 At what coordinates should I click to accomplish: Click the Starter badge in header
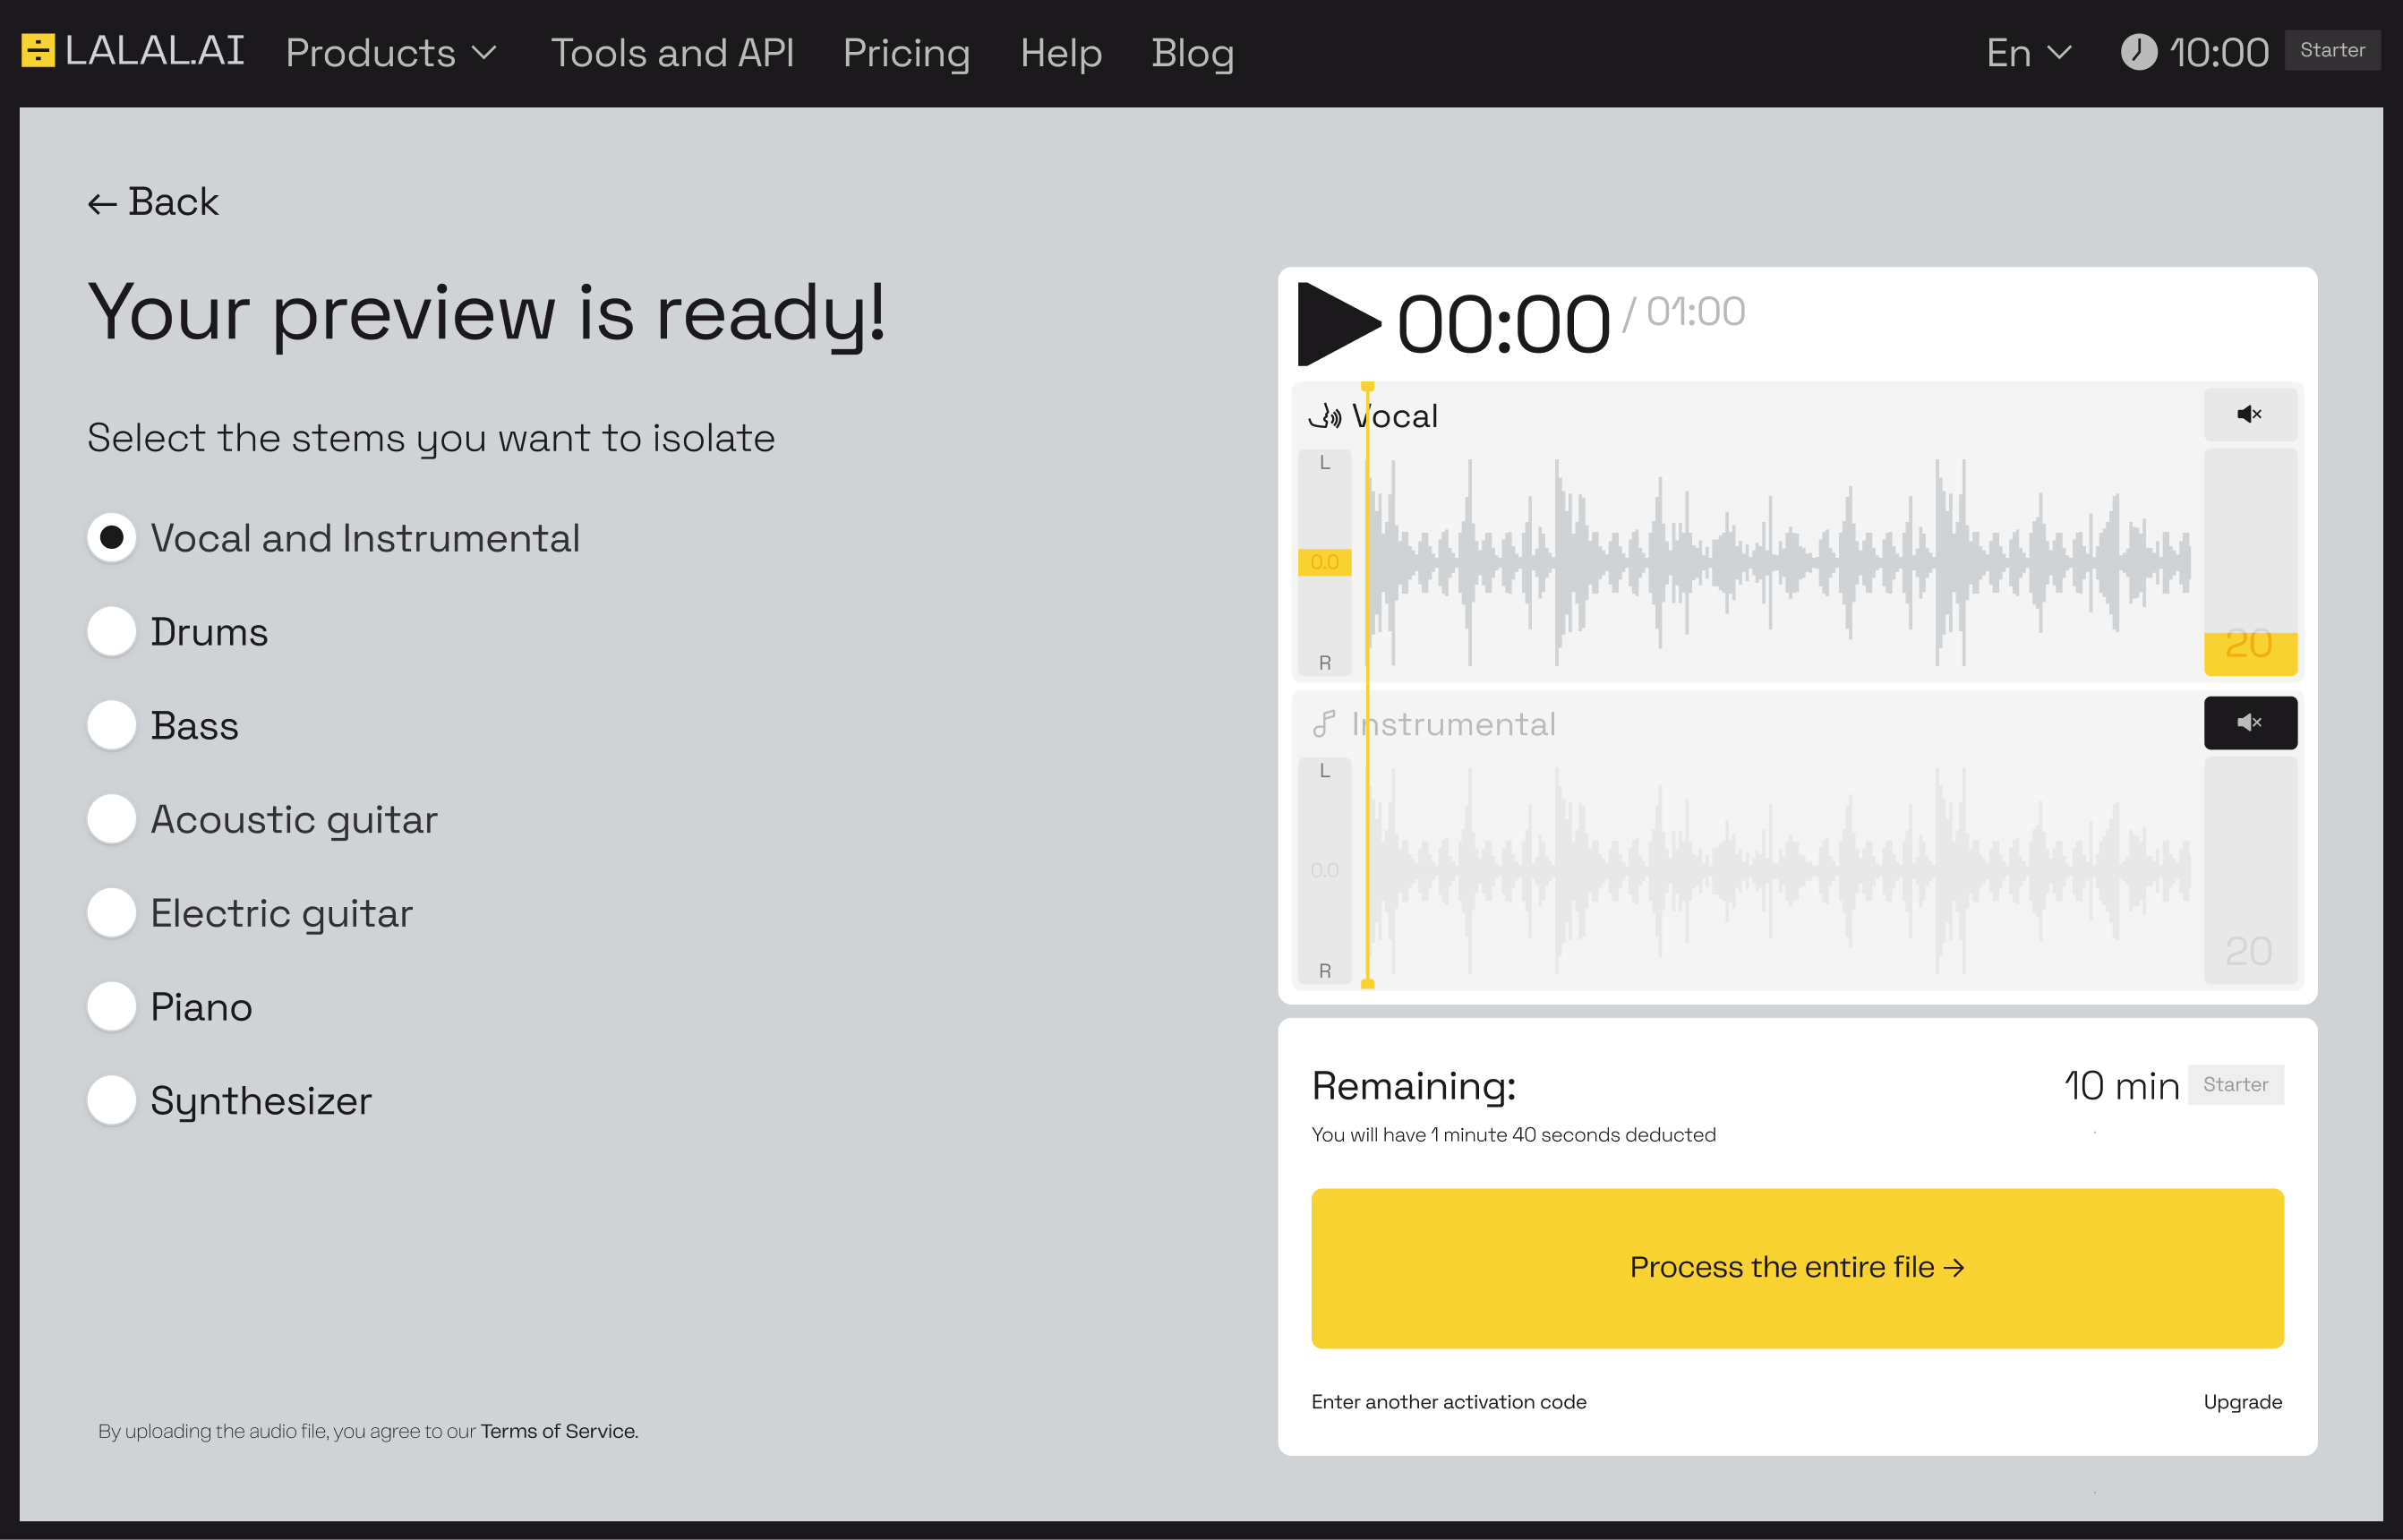[x=2332, y=50]
